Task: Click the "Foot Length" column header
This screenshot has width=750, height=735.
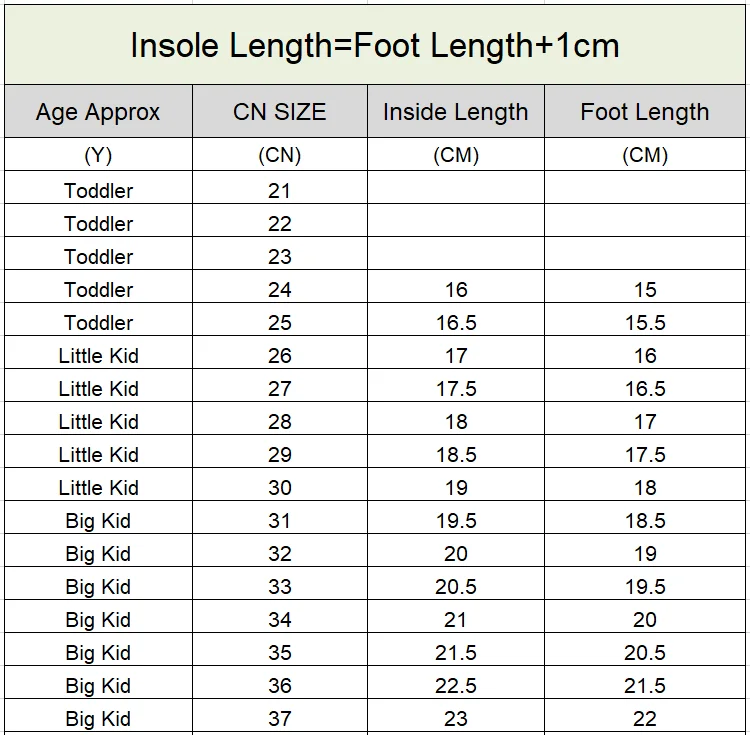Action: pyautogui.click(x=645, y=112)
